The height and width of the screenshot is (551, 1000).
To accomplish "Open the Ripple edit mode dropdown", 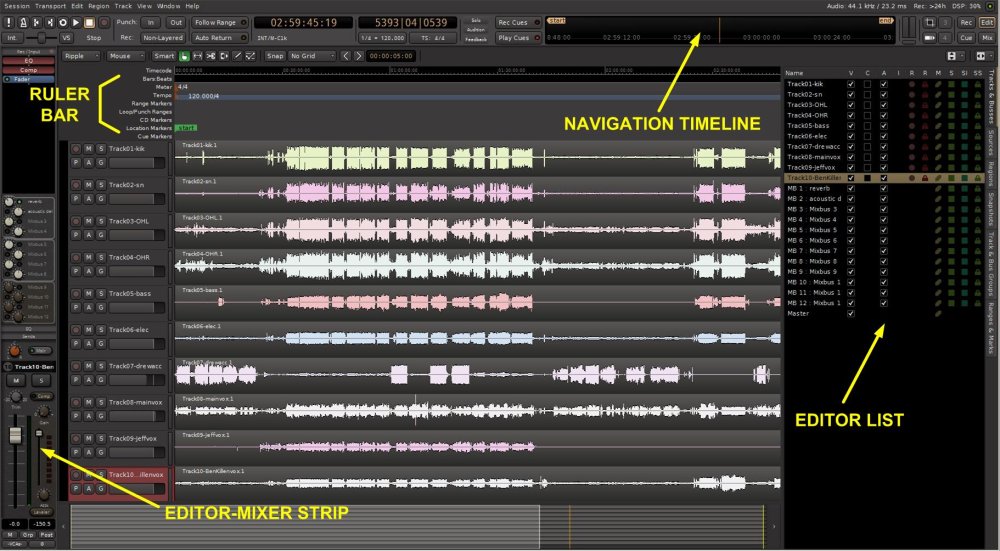I will [x=81, y=56].
